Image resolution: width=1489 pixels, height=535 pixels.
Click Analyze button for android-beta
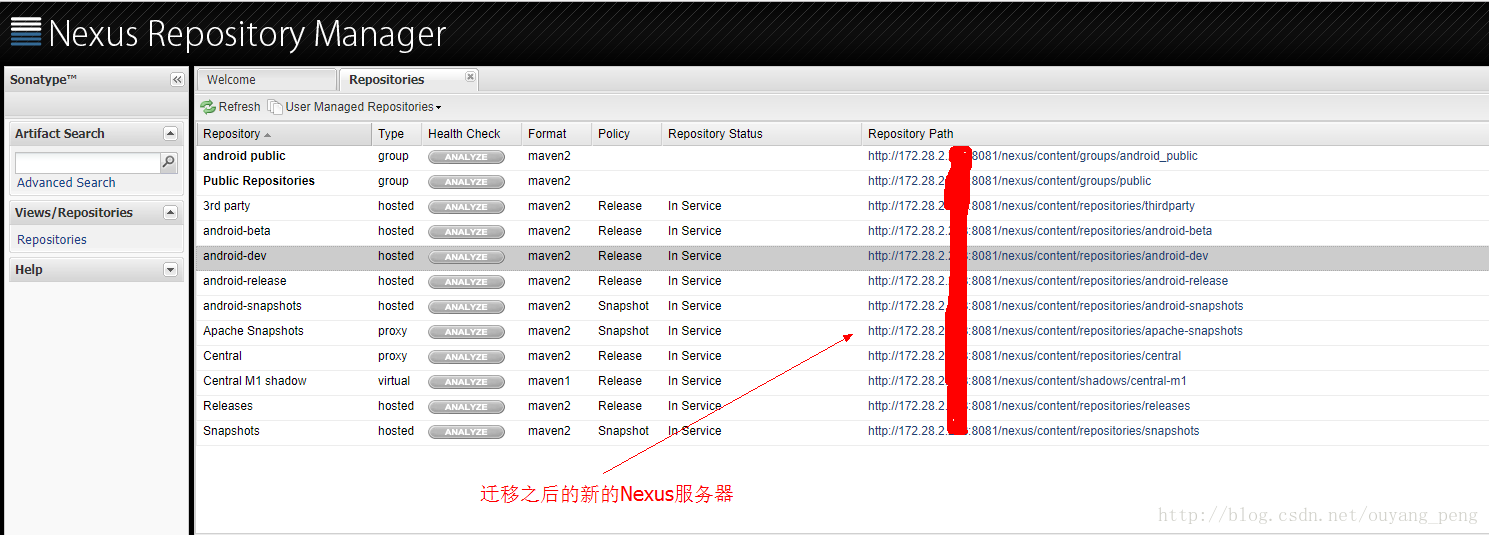466,232
